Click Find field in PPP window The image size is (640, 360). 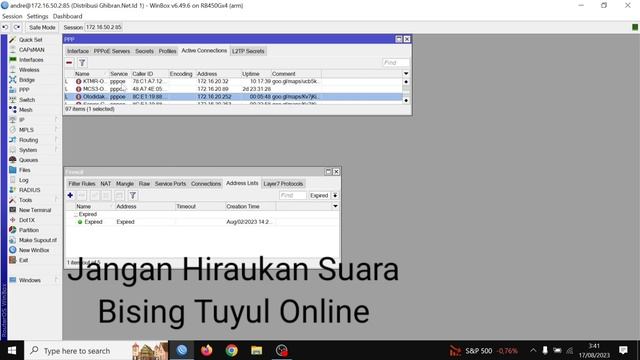(x=396, y=62)
